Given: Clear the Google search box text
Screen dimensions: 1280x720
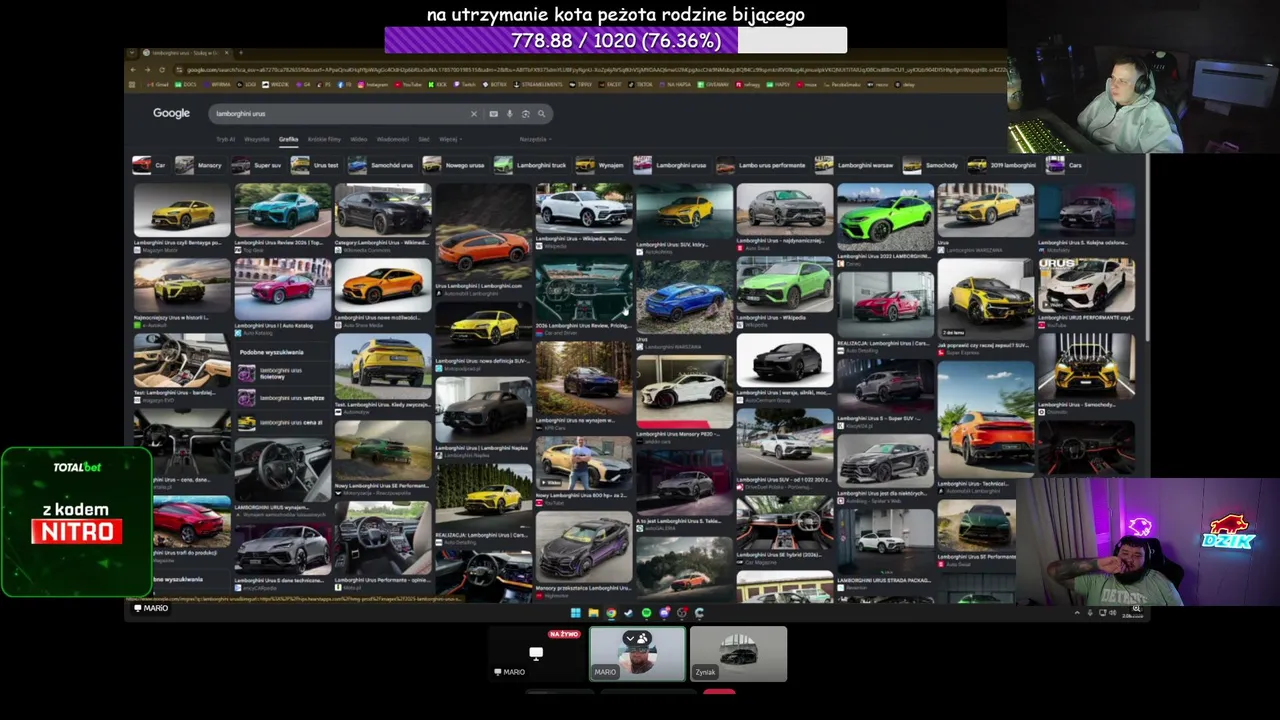Looking at the screenshot, I should click(474, 114).
